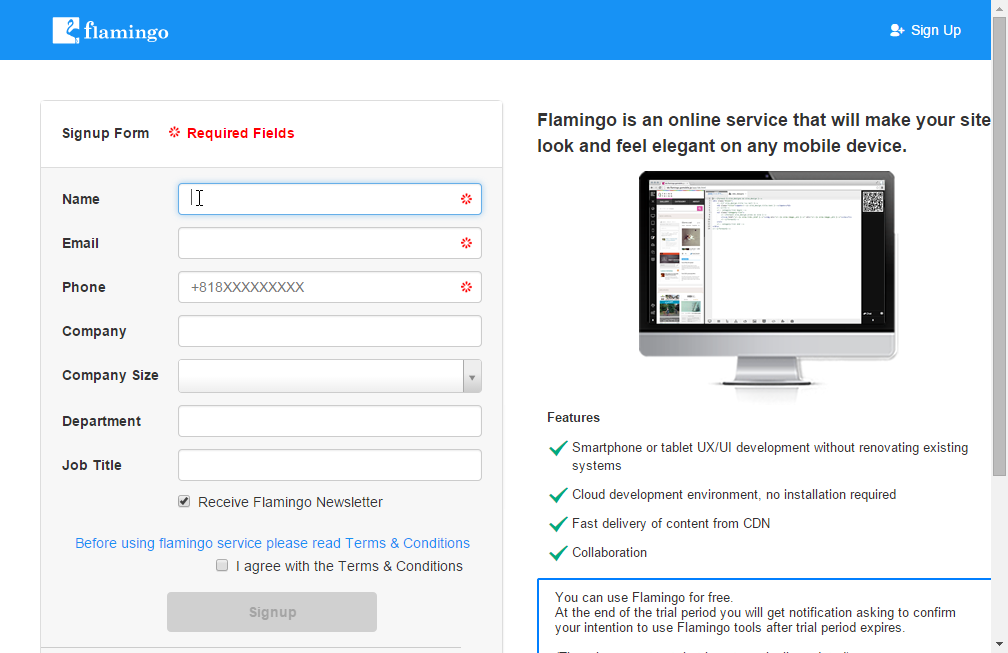Click the 'Required Fields' red label
1008x653 pixels.
240,133
